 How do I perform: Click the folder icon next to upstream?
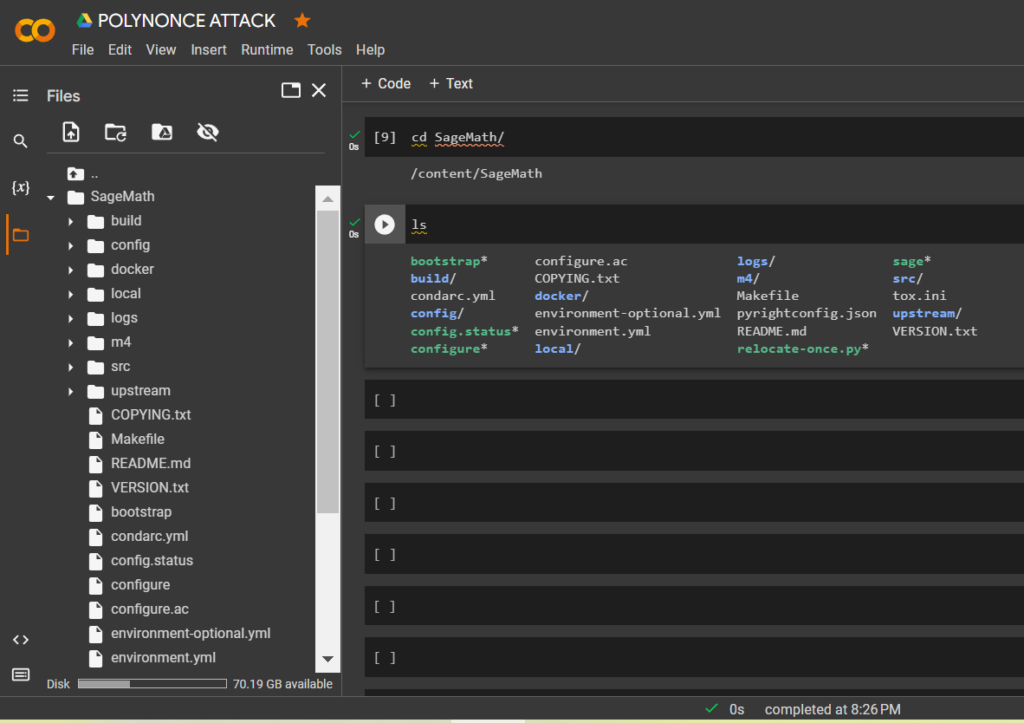[x=95, y=391]
